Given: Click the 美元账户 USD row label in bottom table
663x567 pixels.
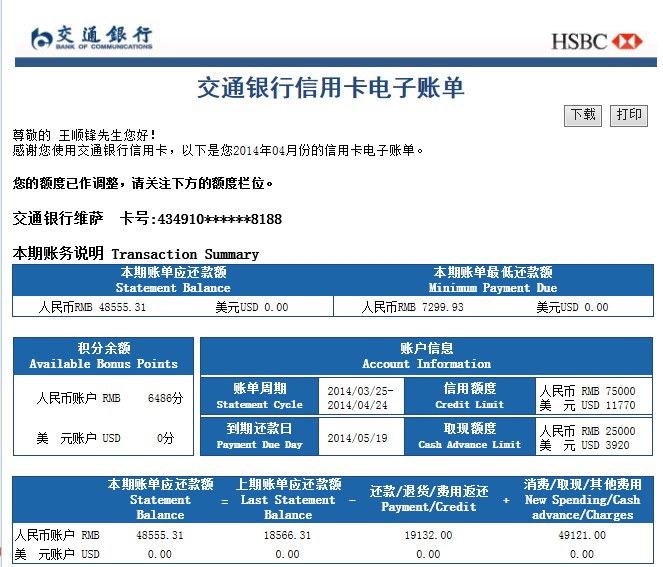Looking at the screenshot, I should [57, 554].
